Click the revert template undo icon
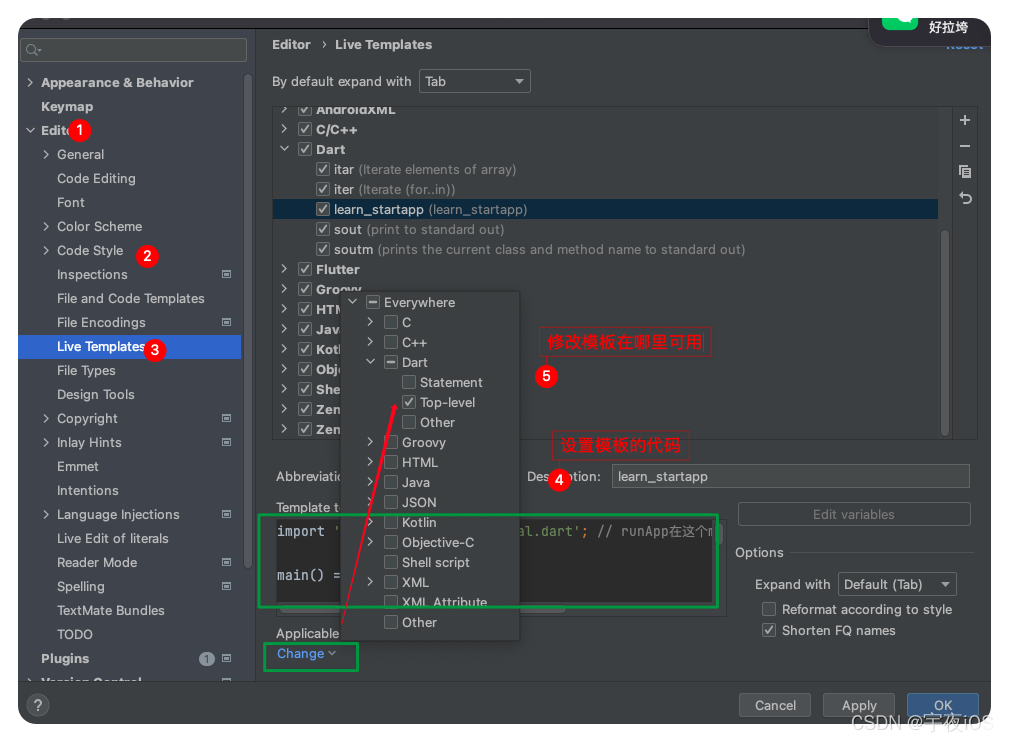Viewport: 1009px width, 742px height. [965, 198]
